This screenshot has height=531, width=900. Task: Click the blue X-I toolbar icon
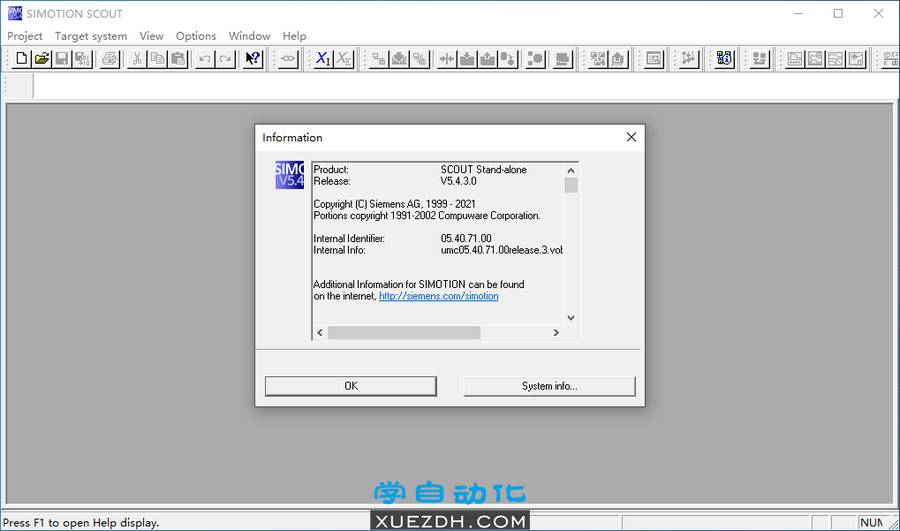coord(323,59)
